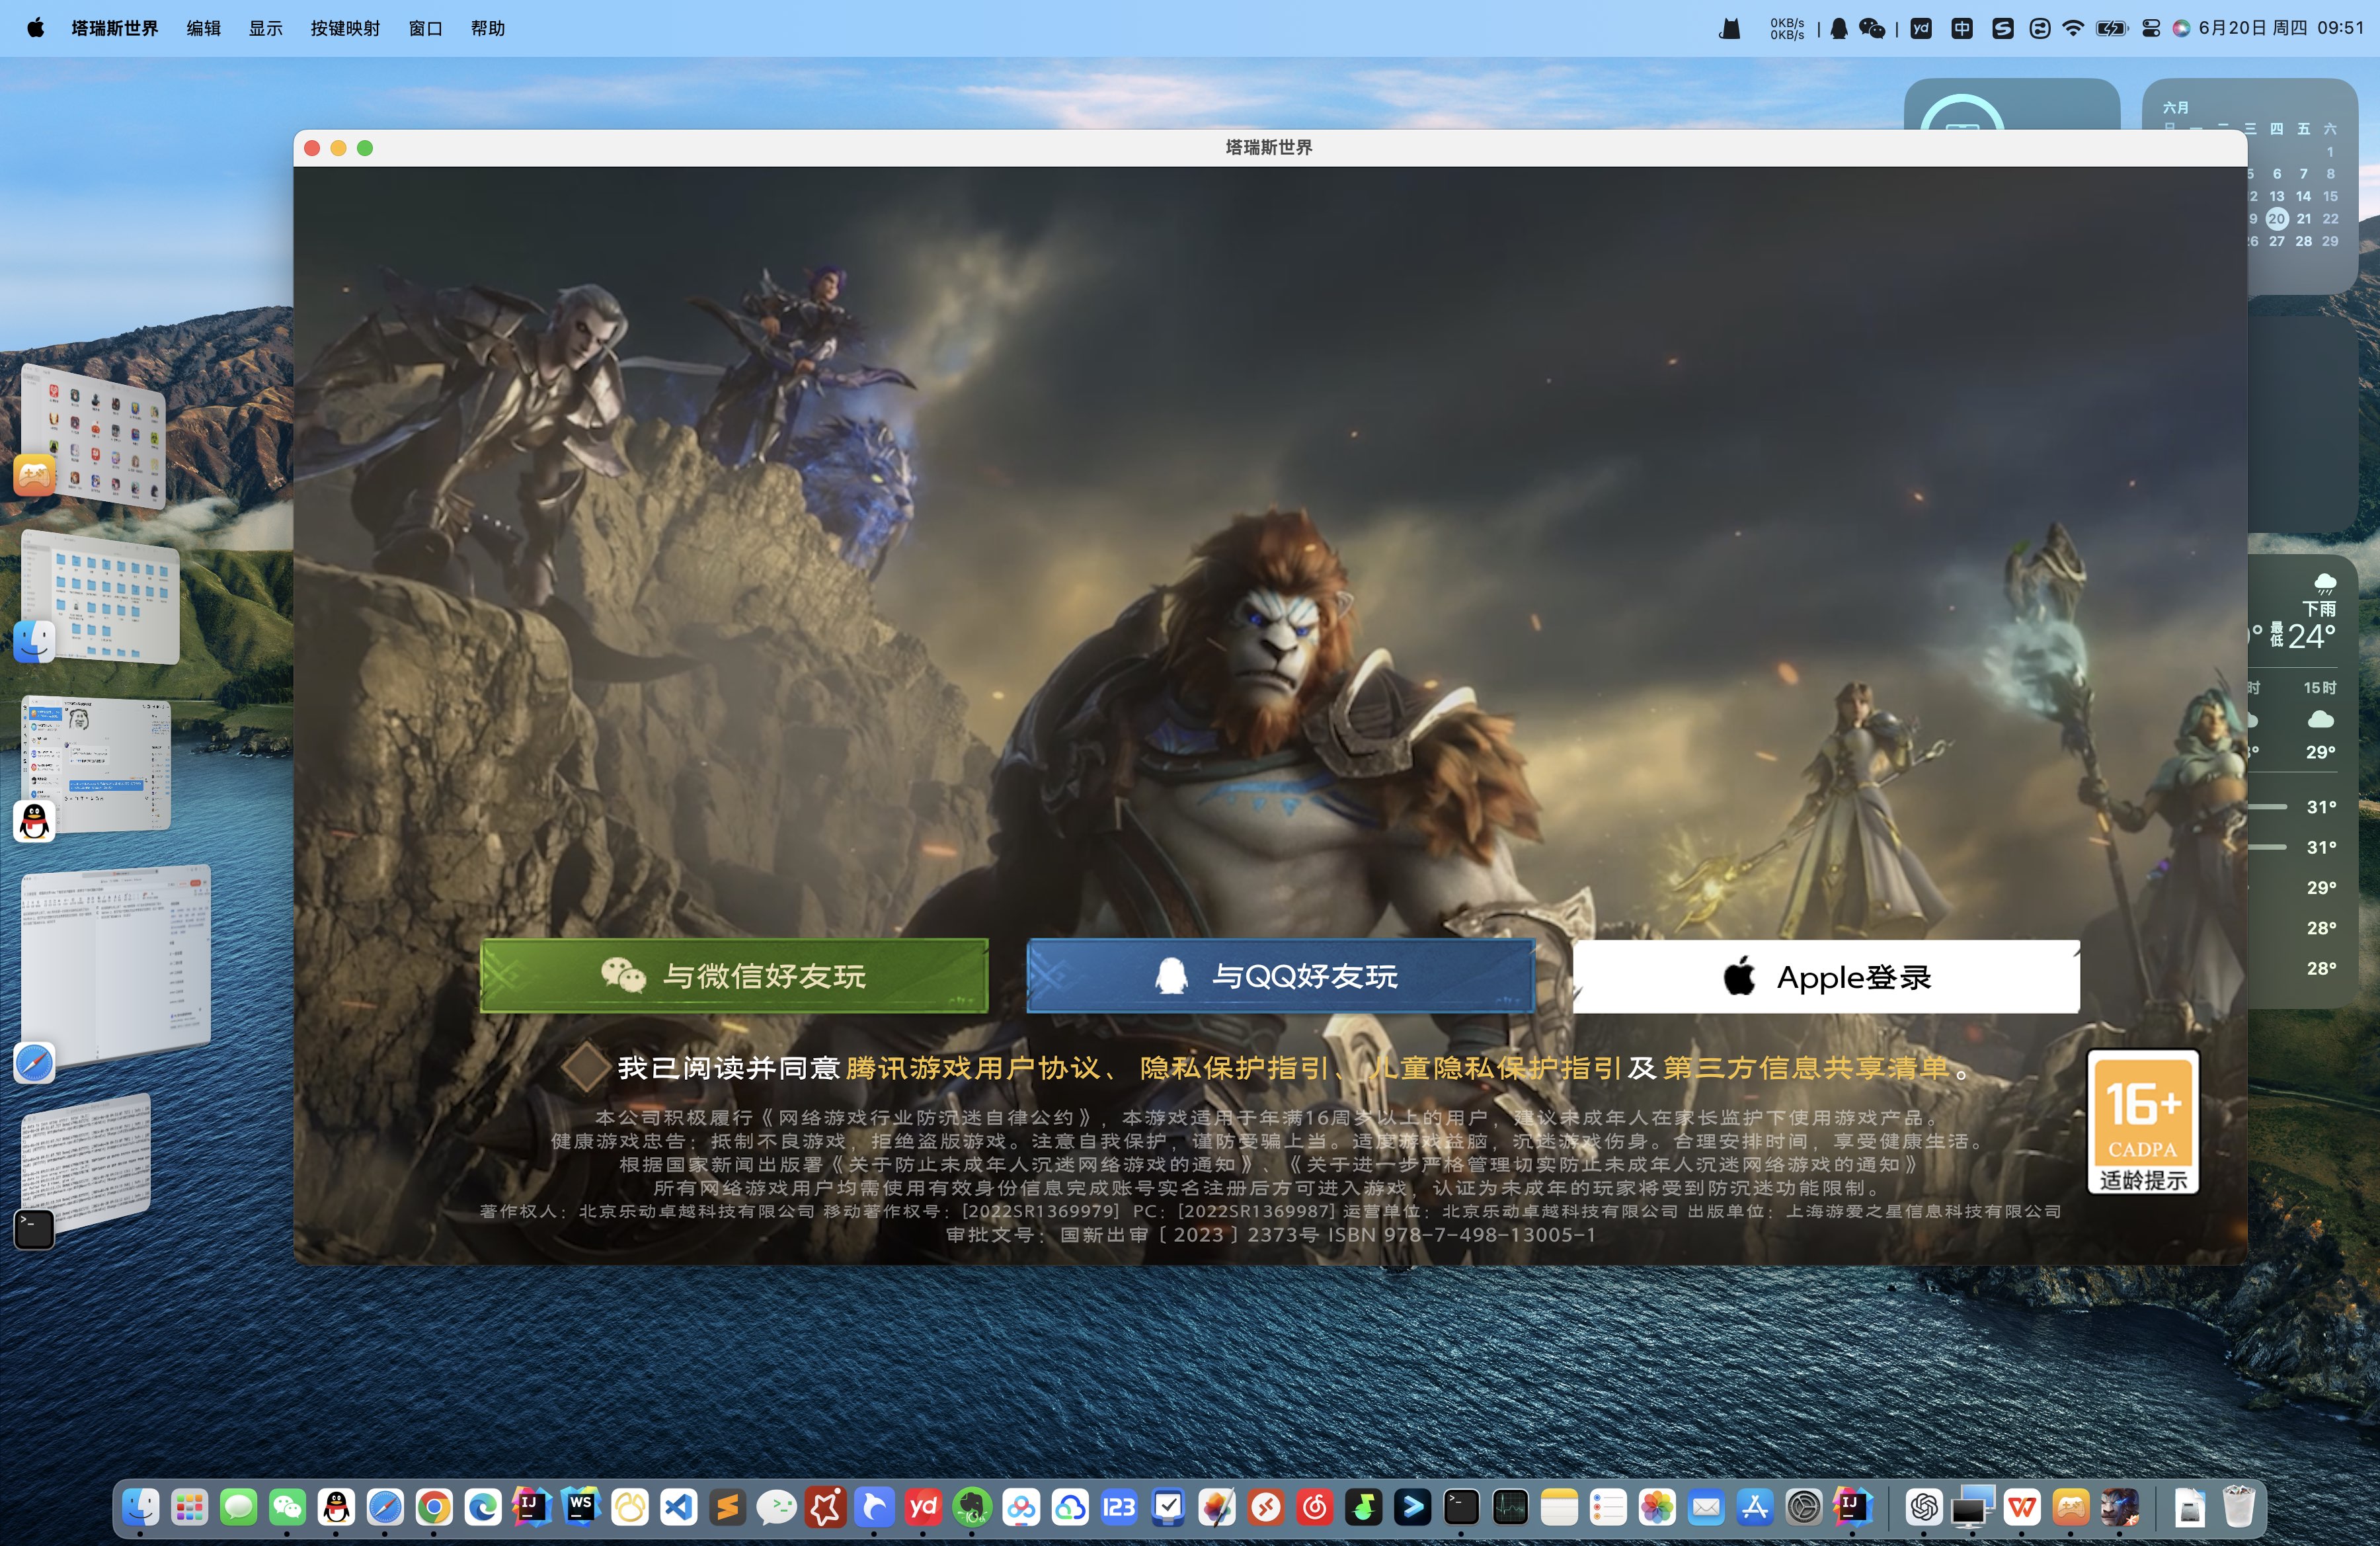
Task: Switch input method via 中 icon
Action: tap(1962, 28)
